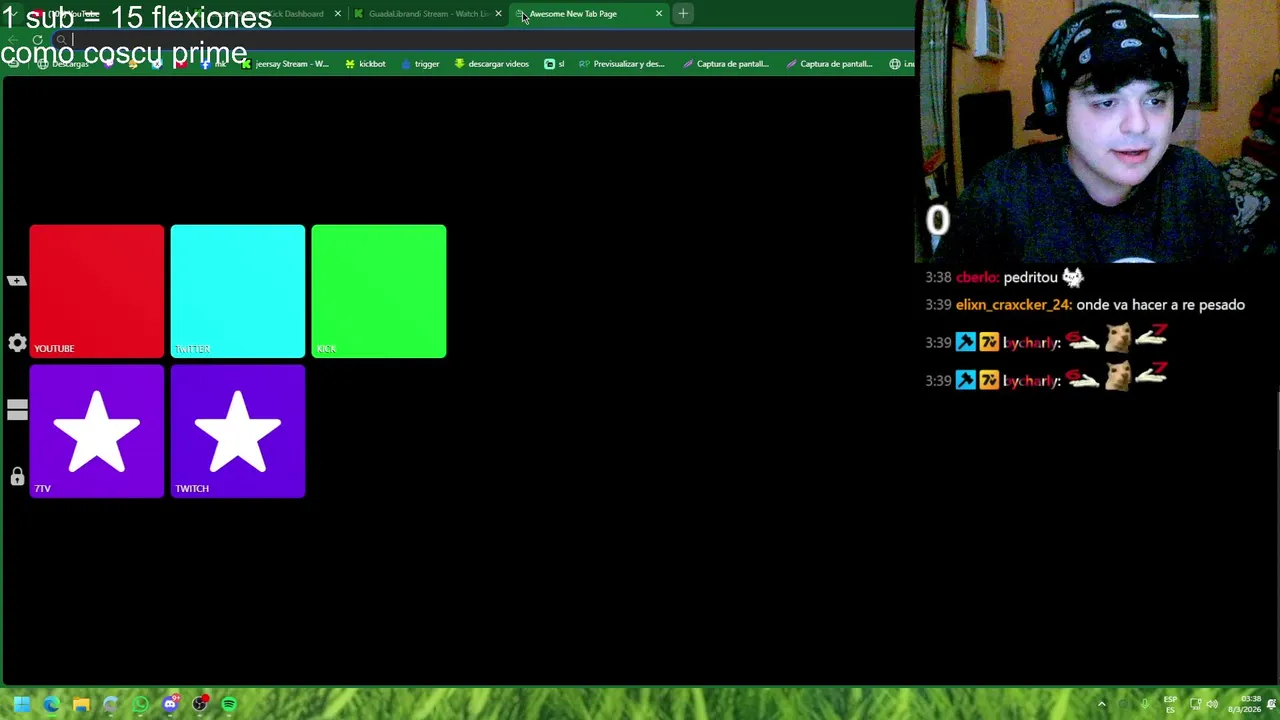Open the ESP ES language switcher
Image resolution: width=1280 pixels, height=720 pixels.
[1170, 704]
